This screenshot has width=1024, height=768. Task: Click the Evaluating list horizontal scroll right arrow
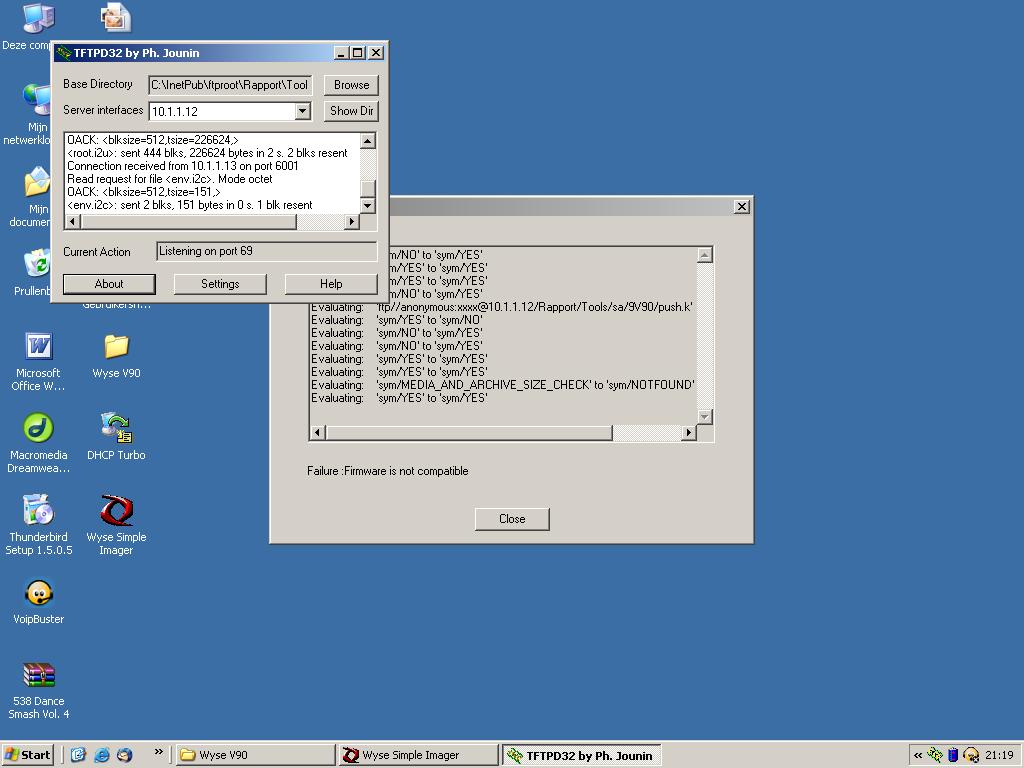coord(689,432)
